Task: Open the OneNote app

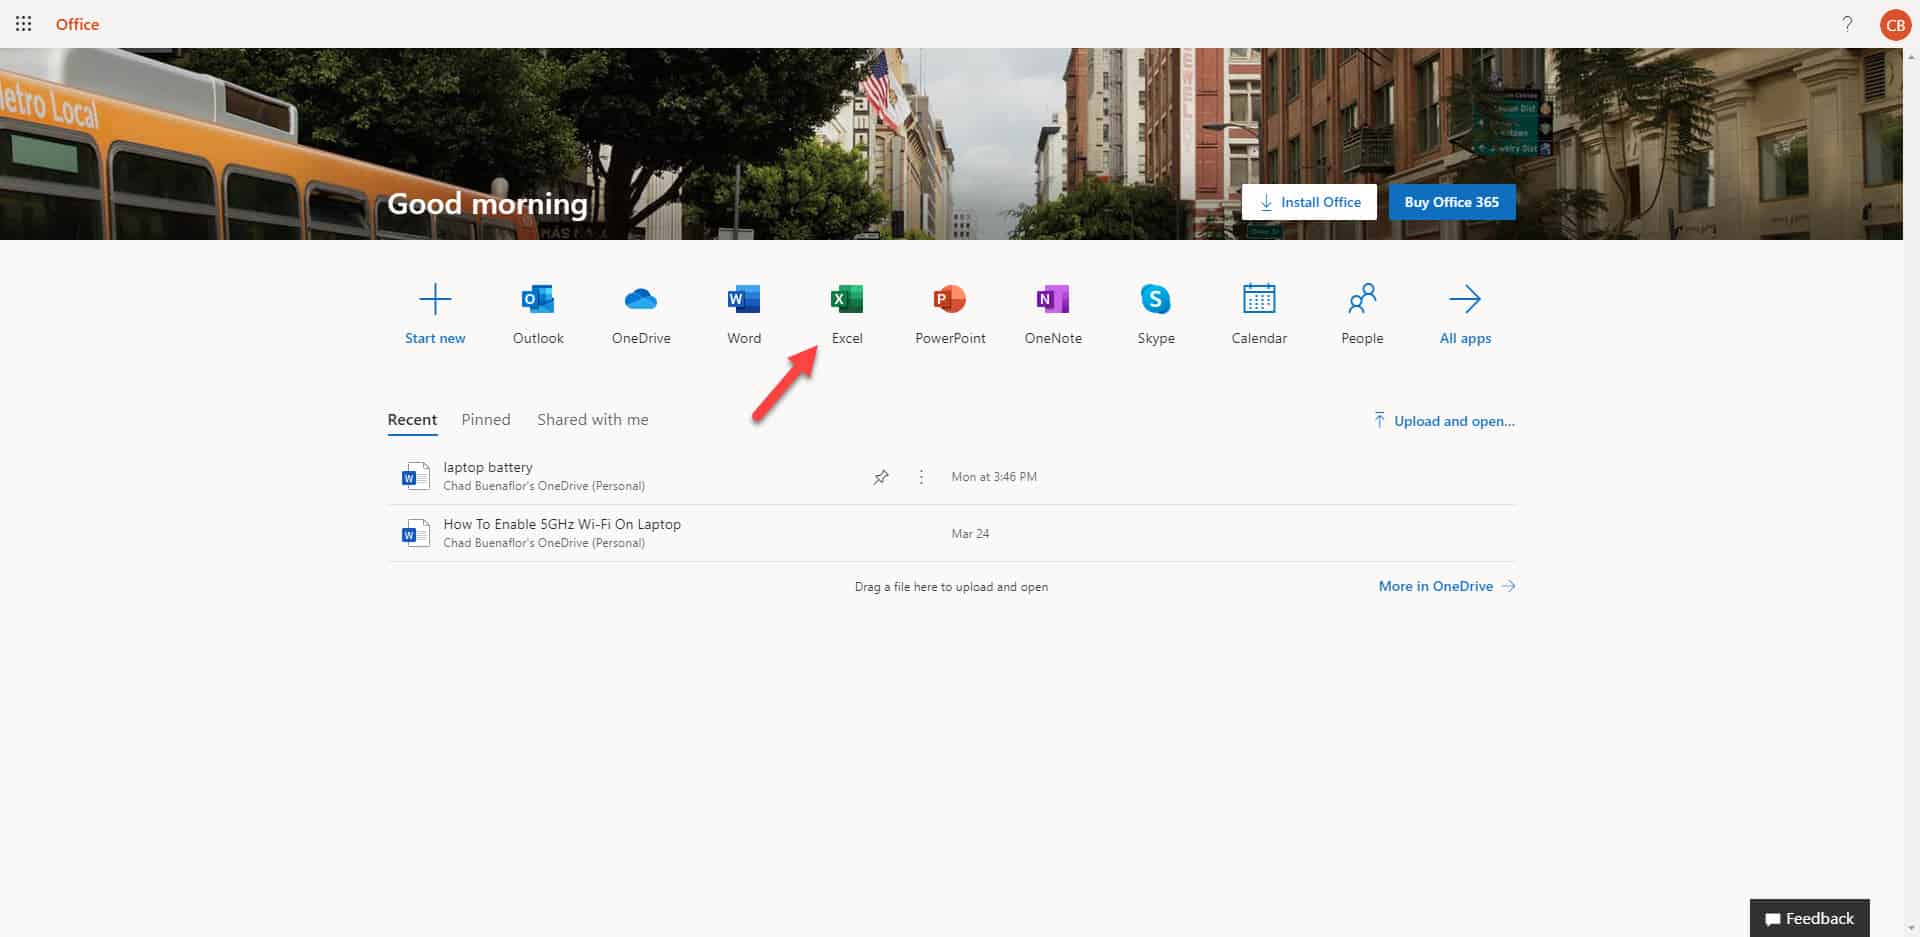Action: [x=1053, y=314]
